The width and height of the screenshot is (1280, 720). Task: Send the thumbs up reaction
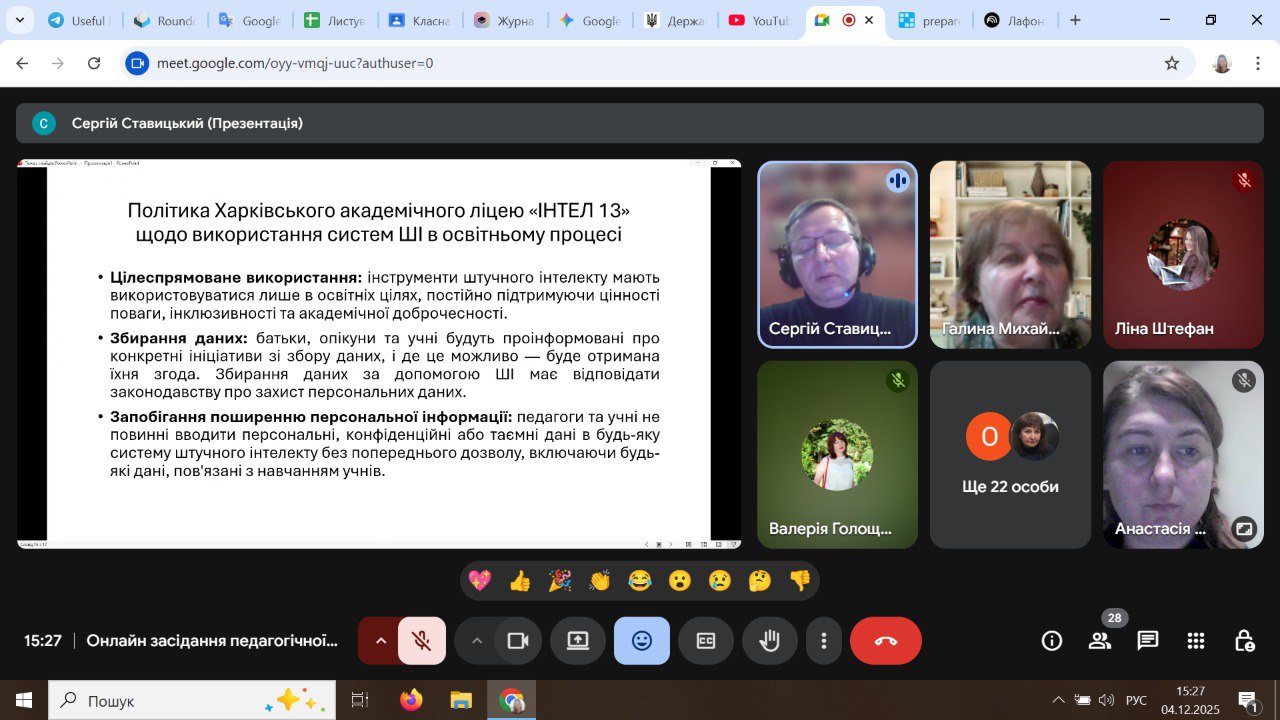click(519, 581)
